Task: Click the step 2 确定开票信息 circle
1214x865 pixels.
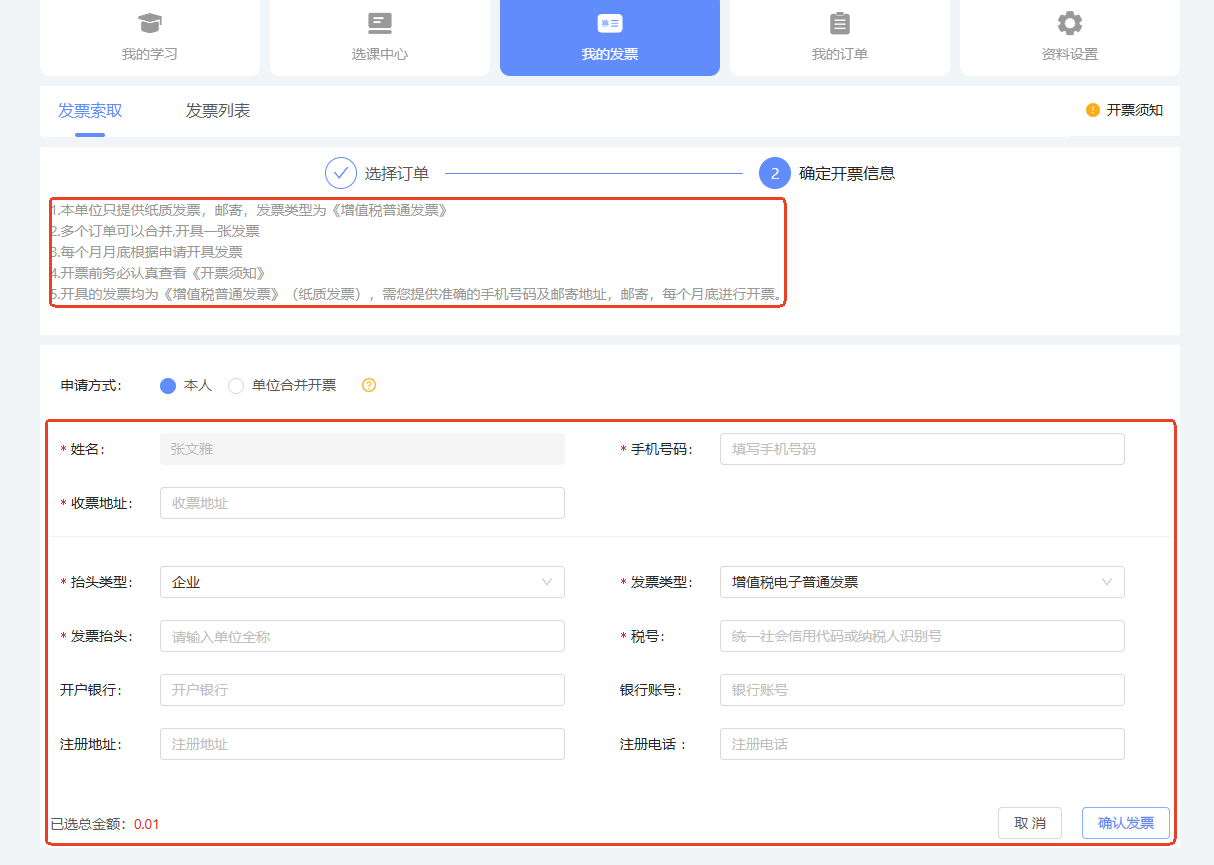Action: (775, 173)
